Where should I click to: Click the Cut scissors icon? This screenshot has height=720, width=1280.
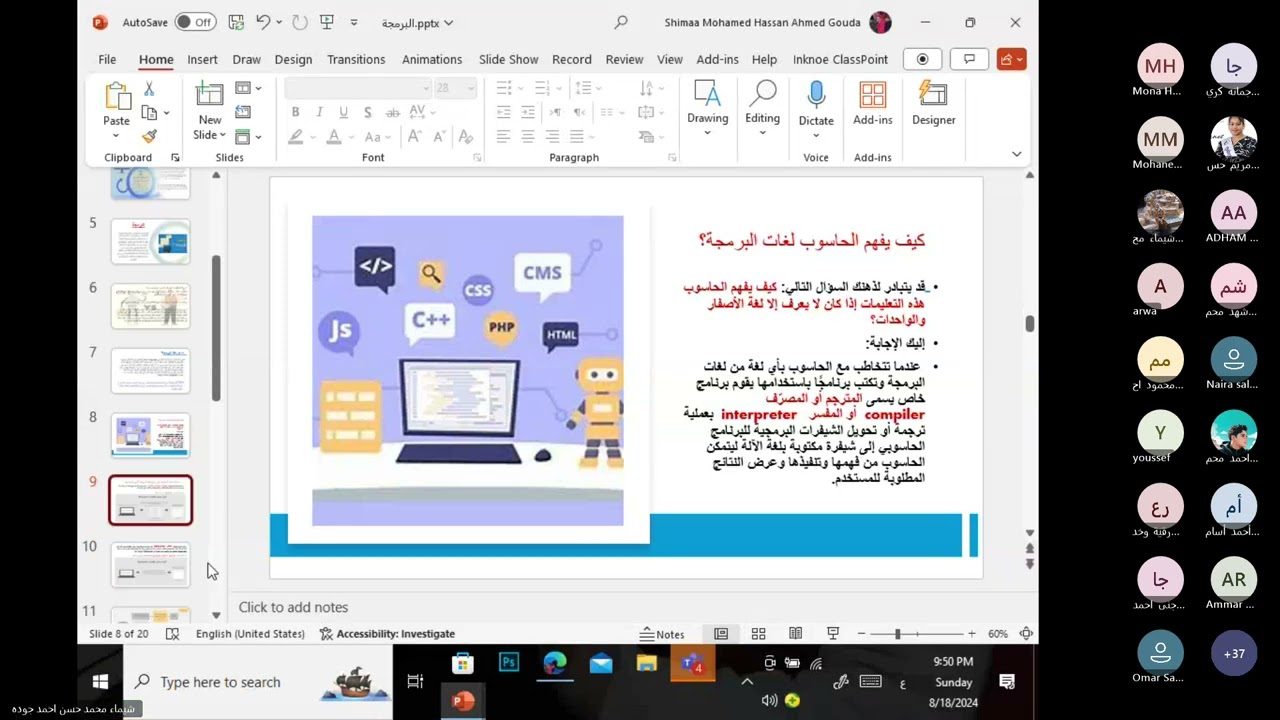149,89
